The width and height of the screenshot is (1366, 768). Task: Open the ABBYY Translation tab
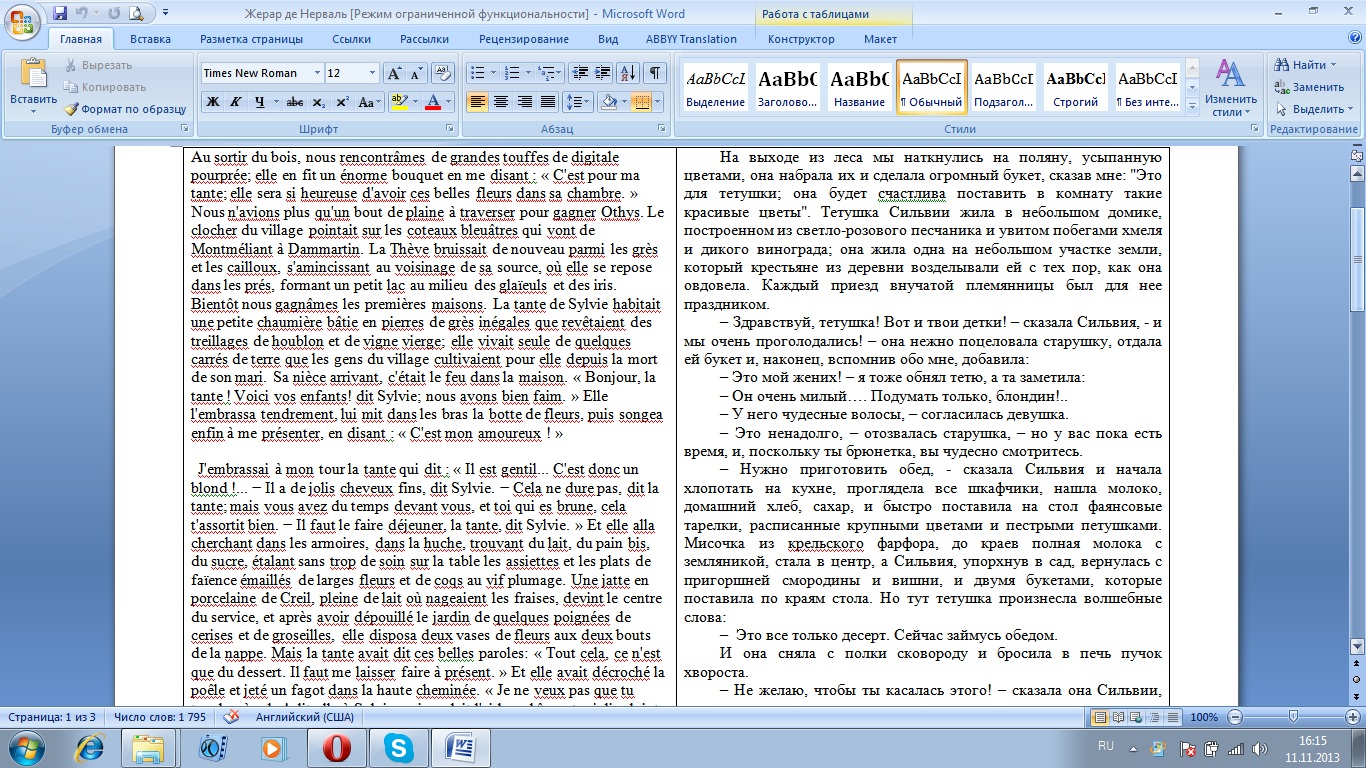691,39
